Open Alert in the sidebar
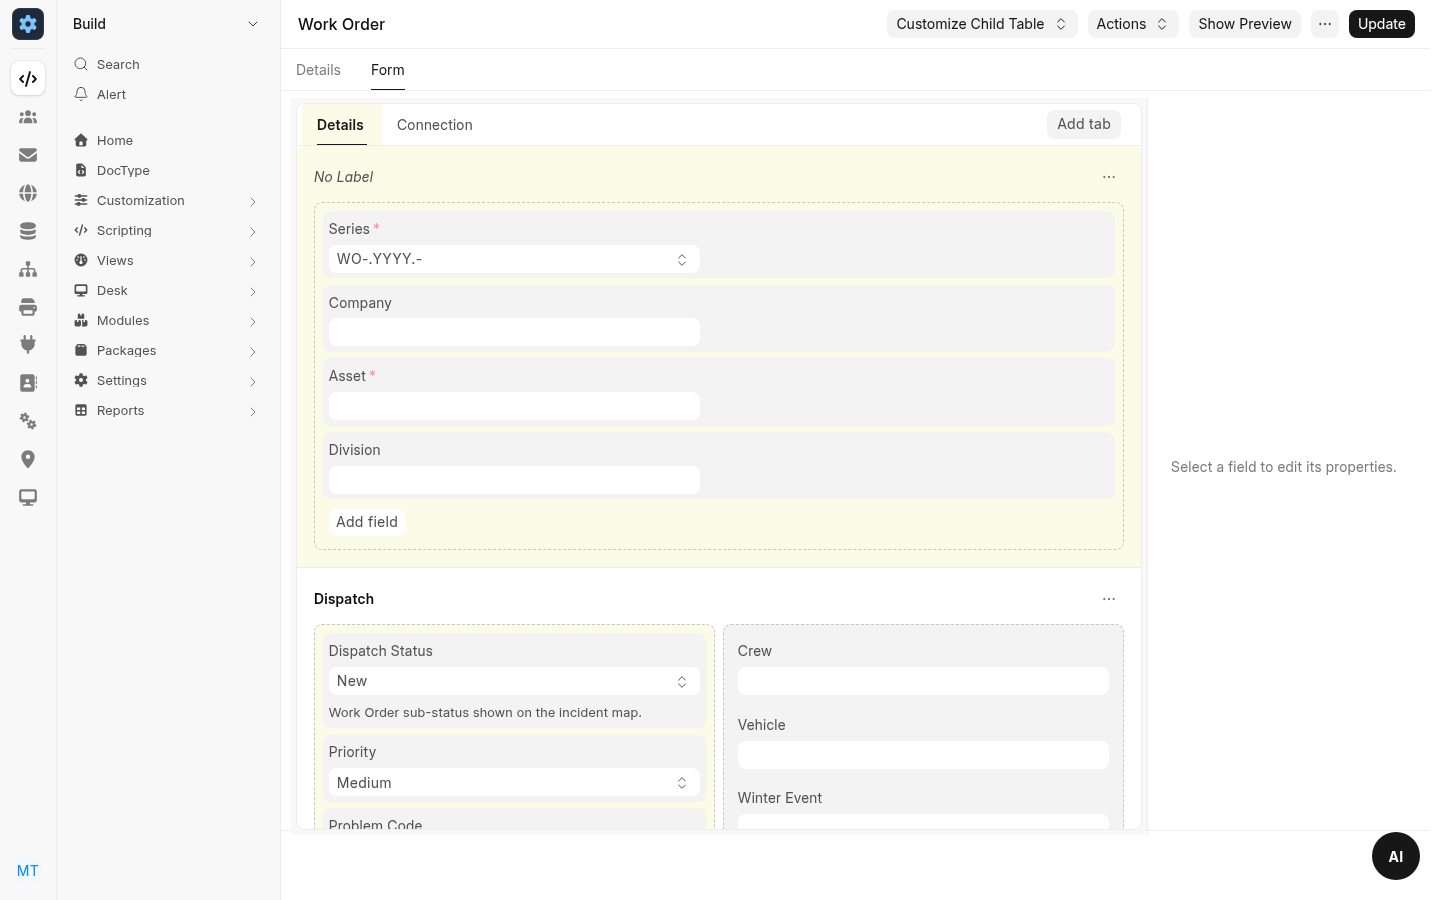Image resolution: width=1440 pixels, height=900 pixels. tap(166, 95)
